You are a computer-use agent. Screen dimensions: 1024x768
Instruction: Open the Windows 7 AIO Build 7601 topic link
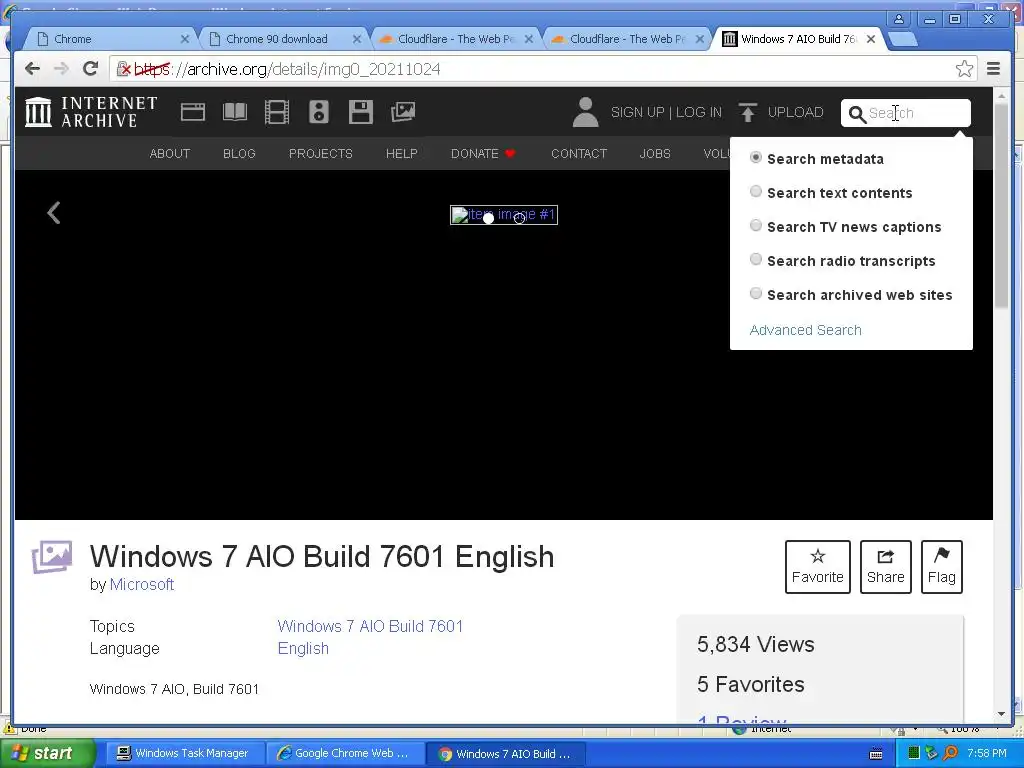pos(370,626)
